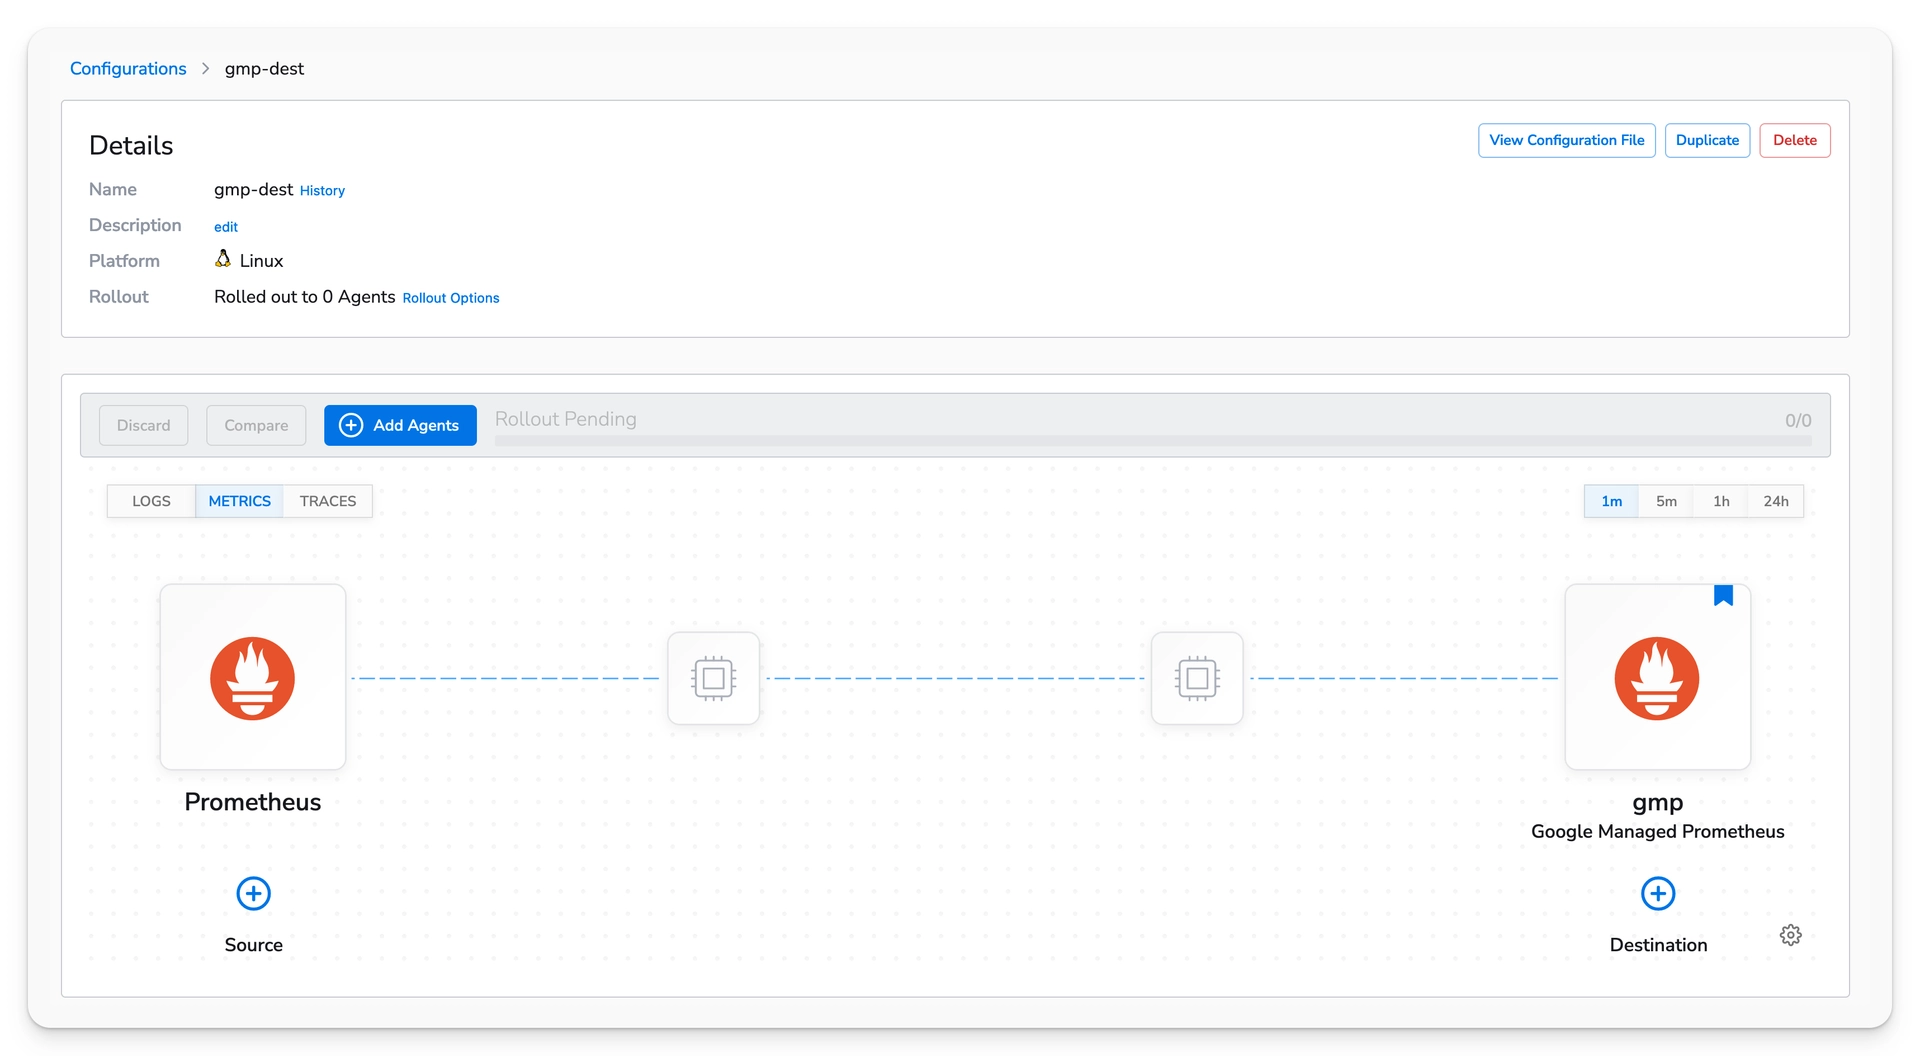Add another destination with the plus icon

click(1657, 893)
